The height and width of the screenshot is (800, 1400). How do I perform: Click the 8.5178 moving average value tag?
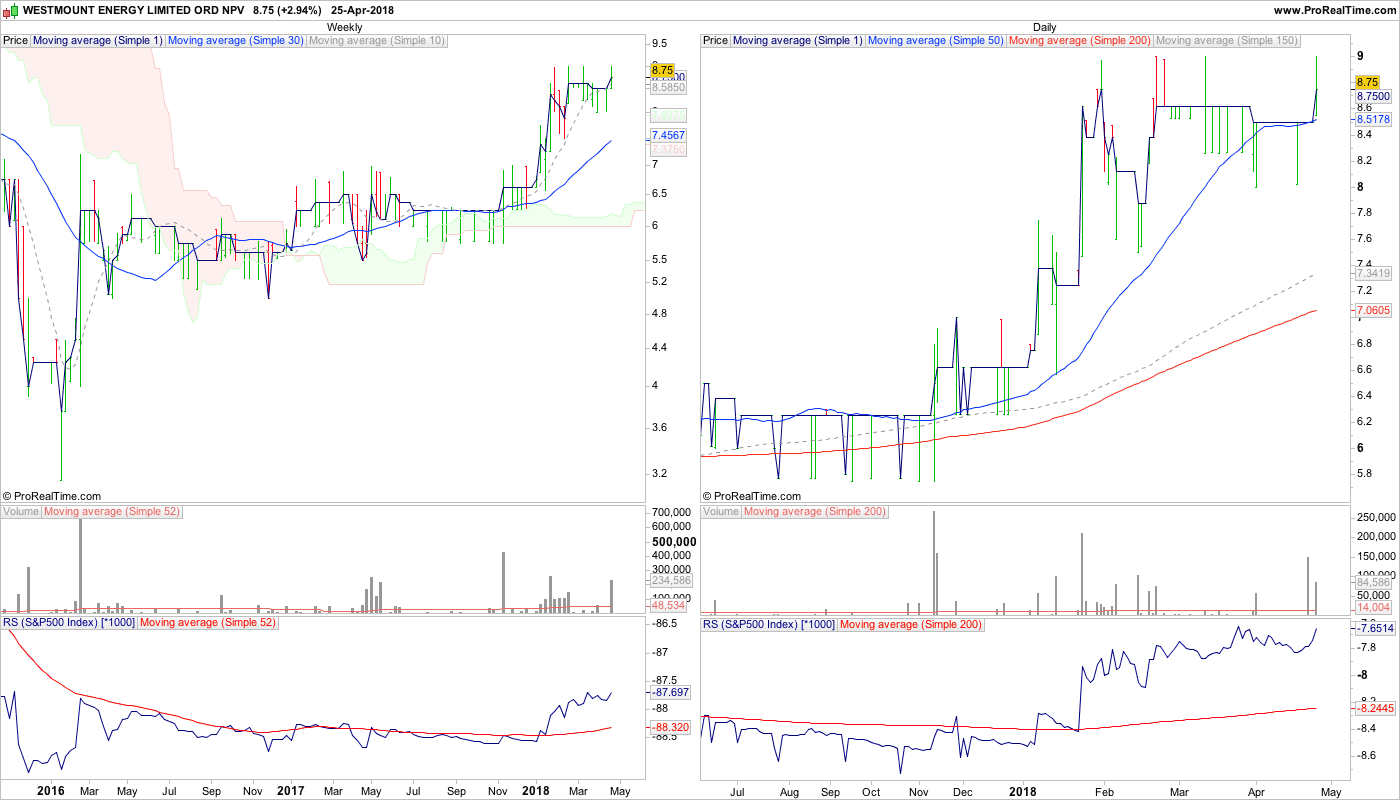point(1373,119)
